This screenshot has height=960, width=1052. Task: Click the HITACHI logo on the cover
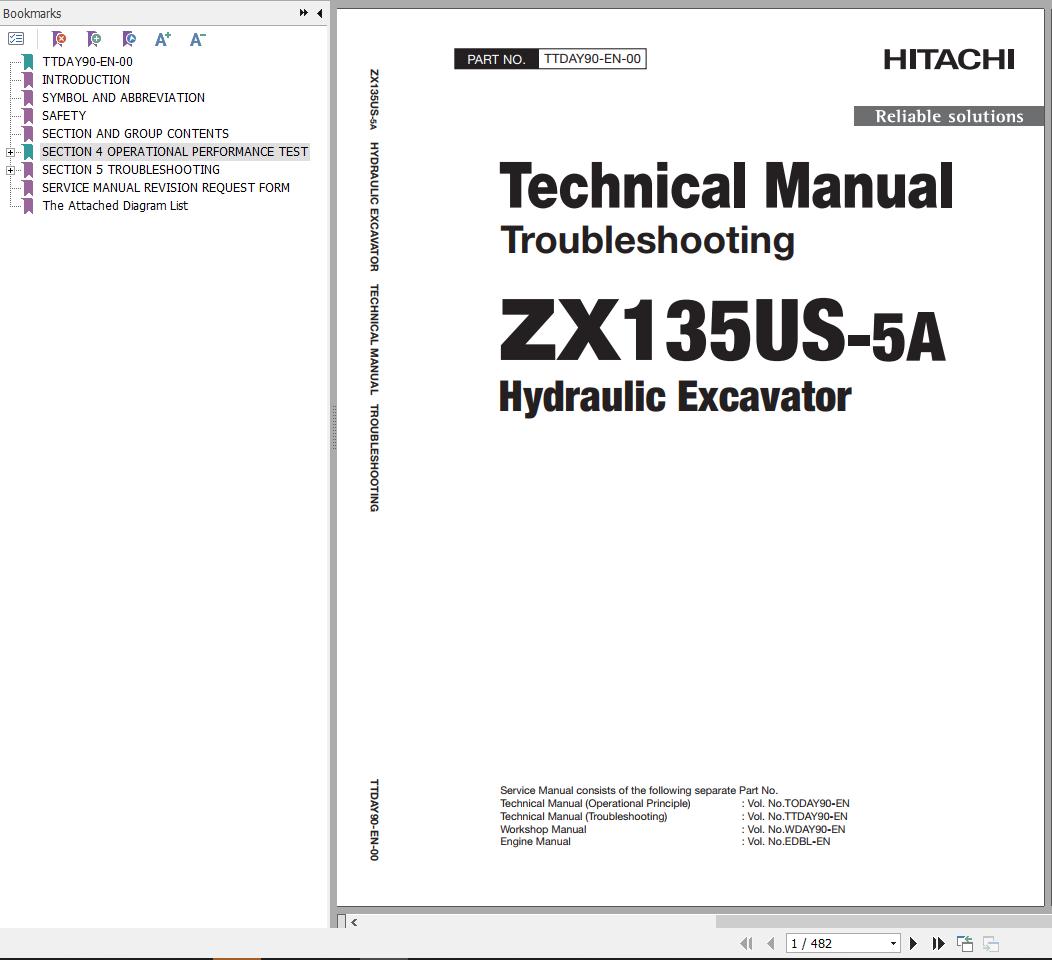coord(949,60)
